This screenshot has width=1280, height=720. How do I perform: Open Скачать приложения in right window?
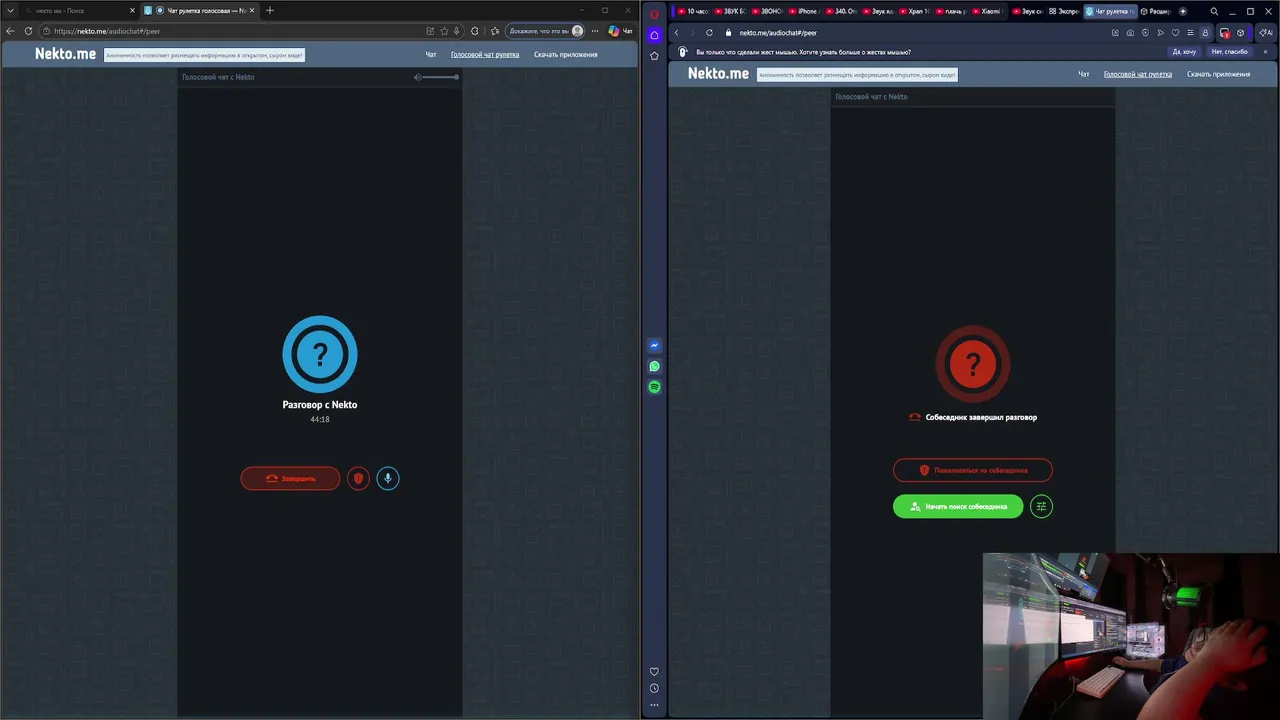click(x=1218, y=74)
